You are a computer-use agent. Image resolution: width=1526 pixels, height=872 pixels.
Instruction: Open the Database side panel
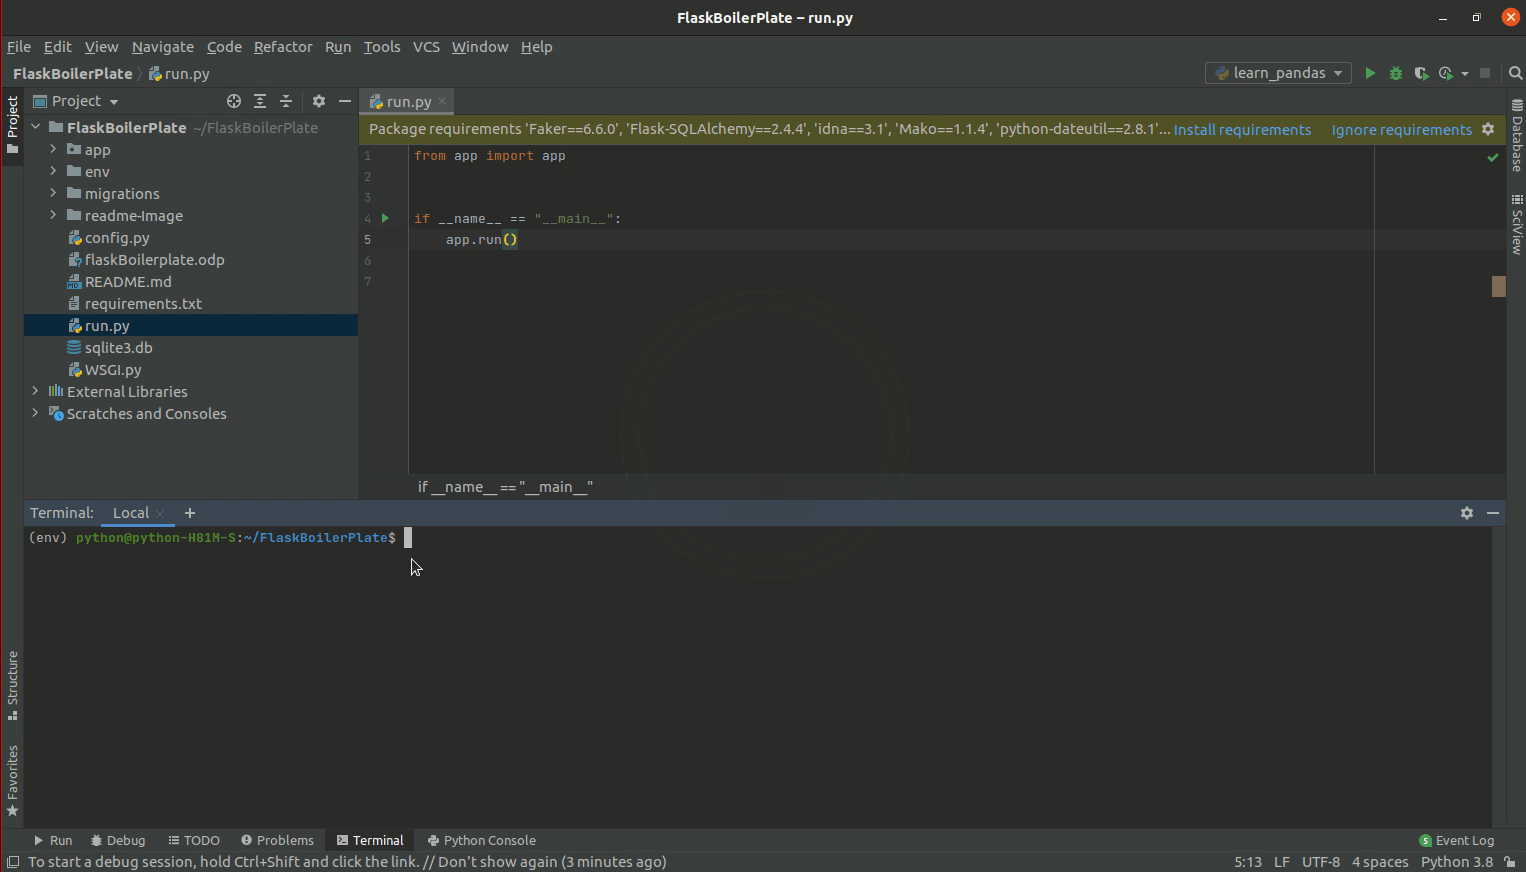pos(1517,135)
